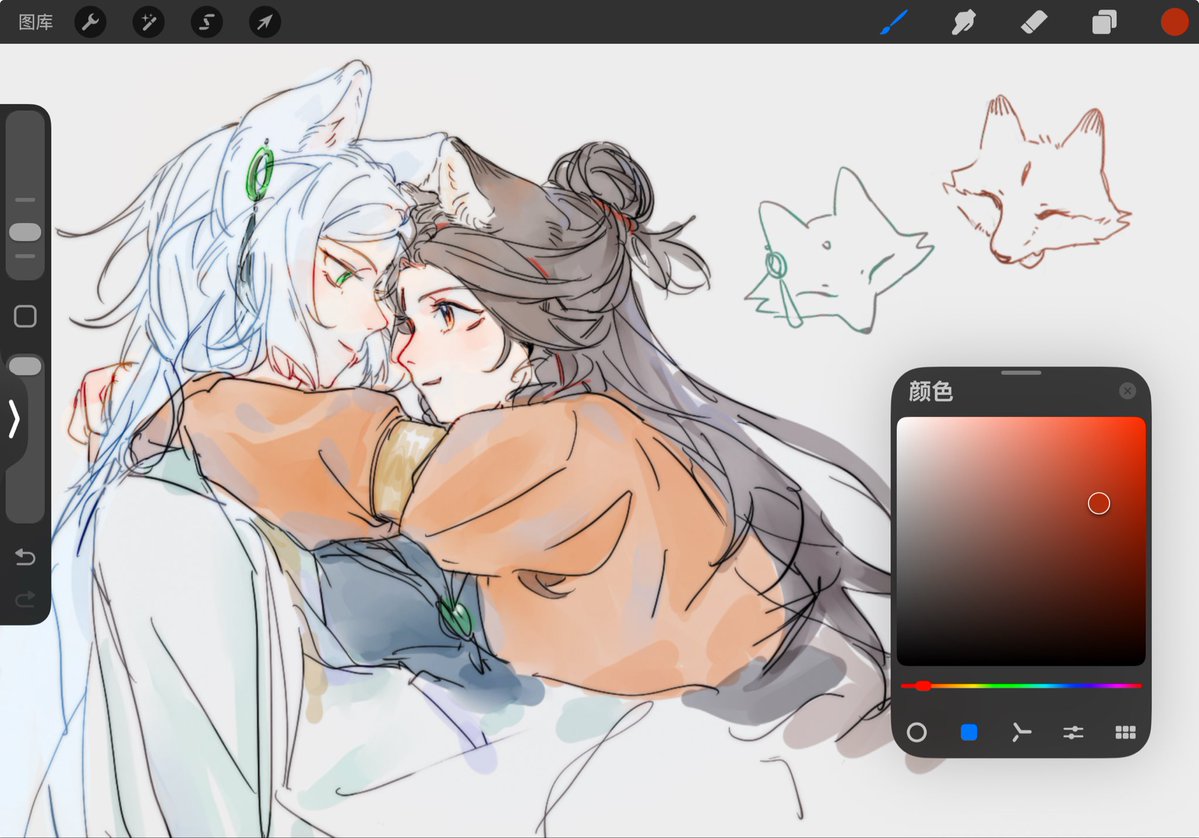This screenshot has height=838, width=1199.
Task: Adjust the brush opacity slider handle
Action: 25,366
